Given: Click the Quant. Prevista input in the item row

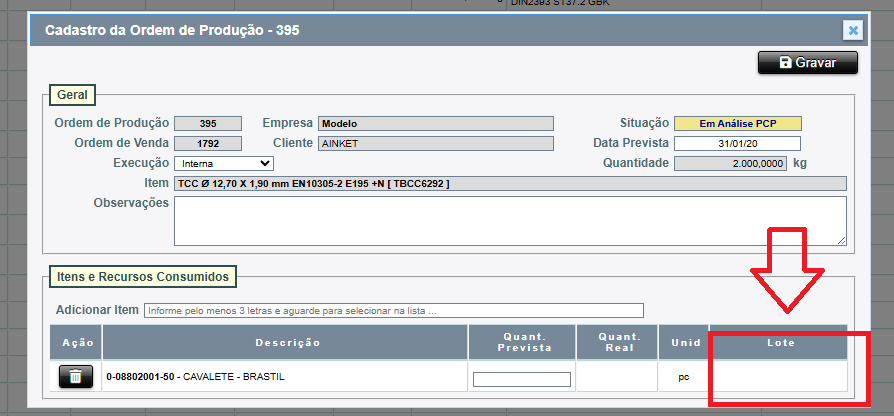Looking at the screenshot, I should pyautogui.click(x=521, y=379).
